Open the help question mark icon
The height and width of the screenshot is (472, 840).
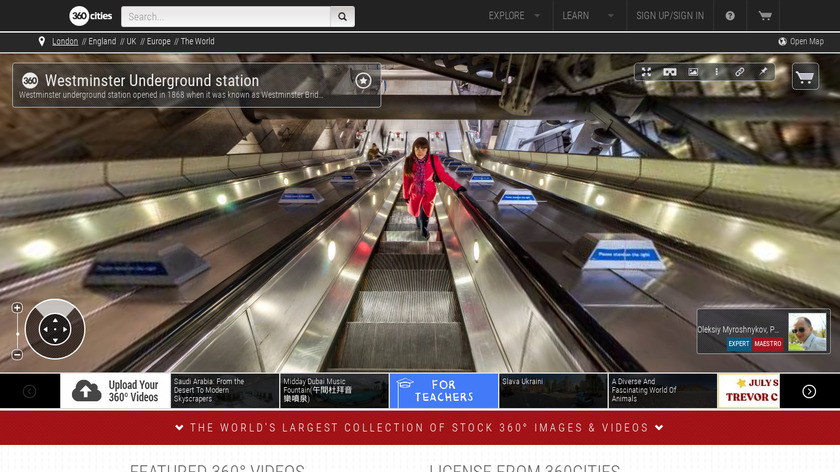point(730,16)
